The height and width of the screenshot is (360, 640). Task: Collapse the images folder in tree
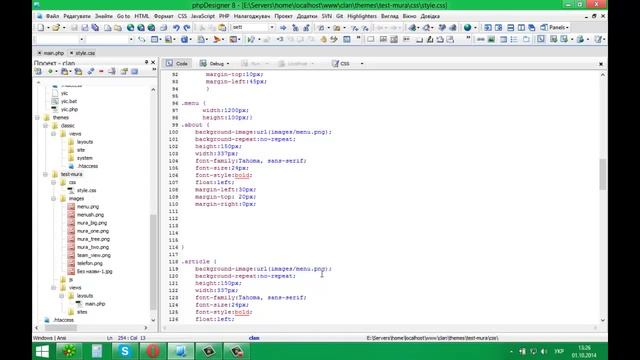click(x=53, y=199)
